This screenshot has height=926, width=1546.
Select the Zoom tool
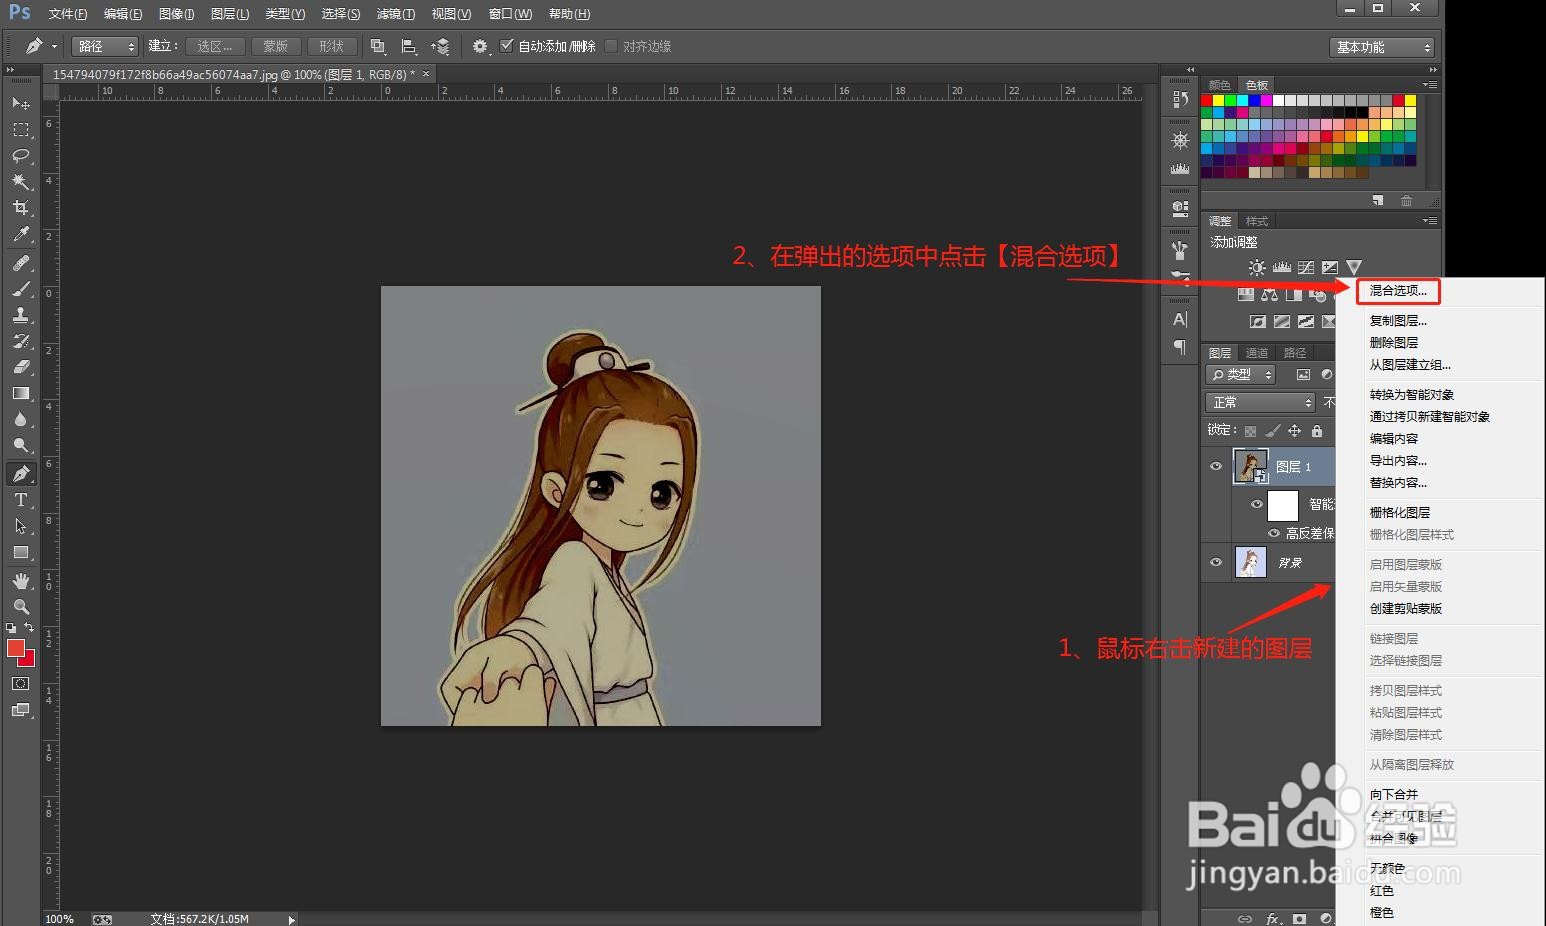coord(20,607)
